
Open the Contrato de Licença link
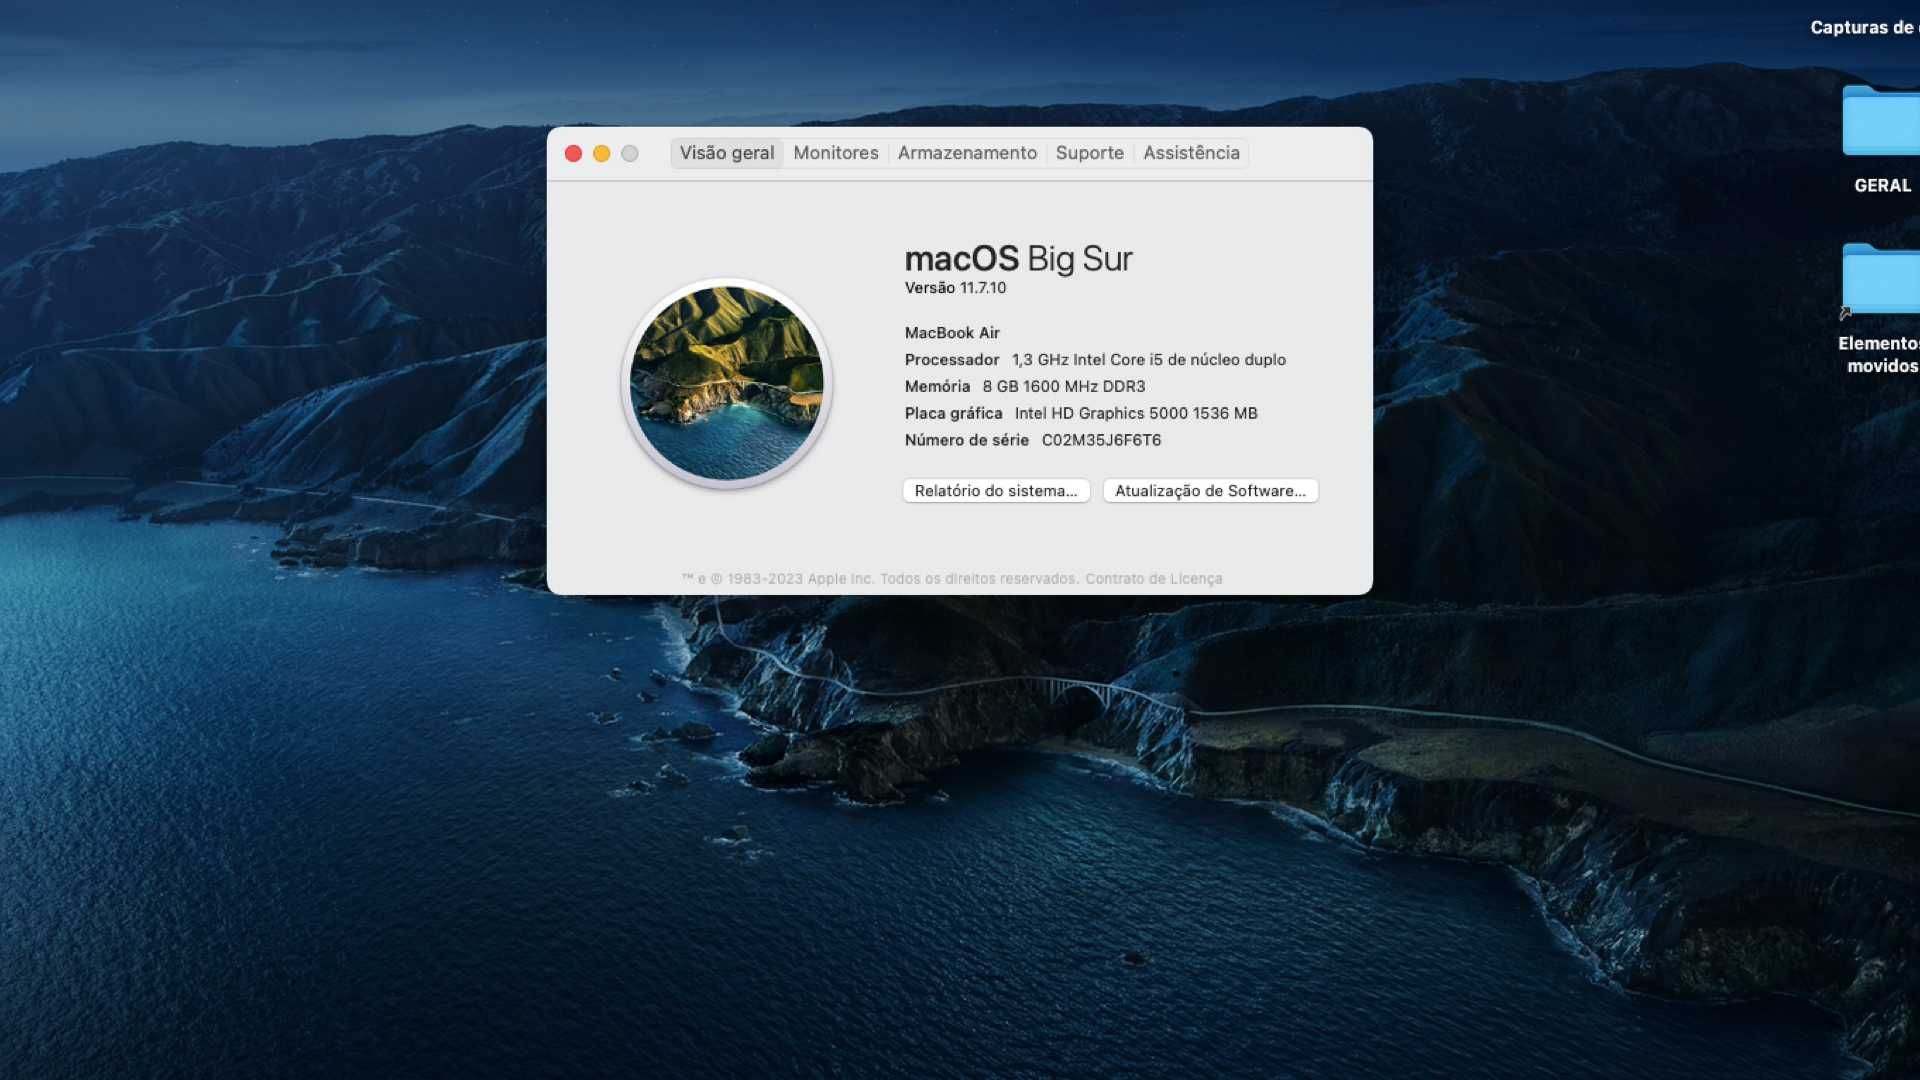(1154, 579)
